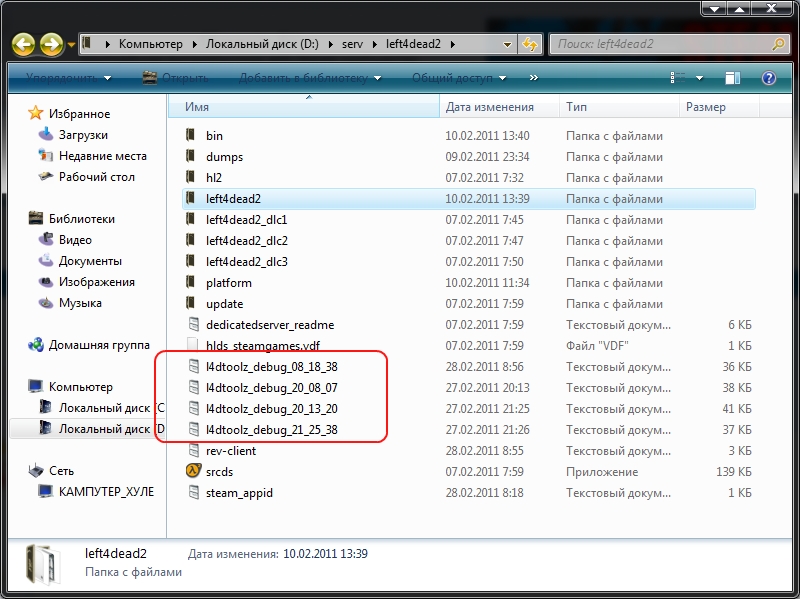Open the Упорядочить menu
800x600 pixels.
click(68, 78)
